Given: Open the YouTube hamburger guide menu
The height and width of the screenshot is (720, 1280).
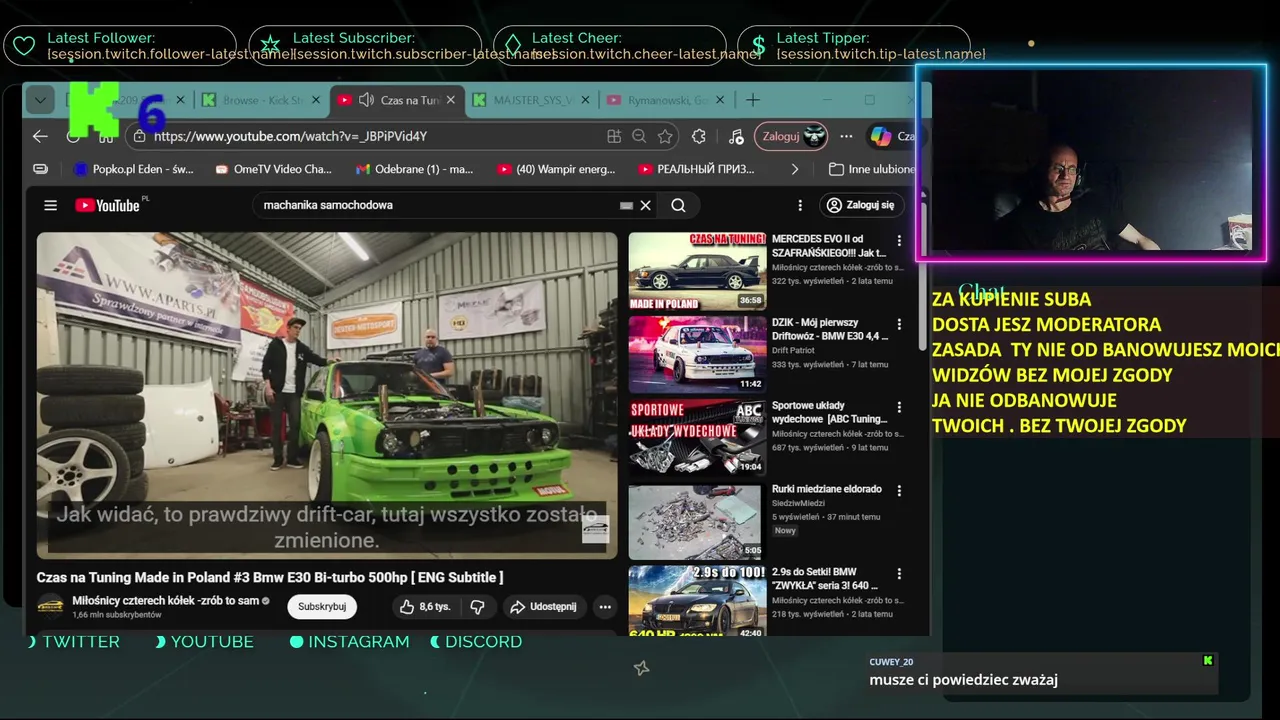Looking at the screenshot, I should tap(50, 205).
